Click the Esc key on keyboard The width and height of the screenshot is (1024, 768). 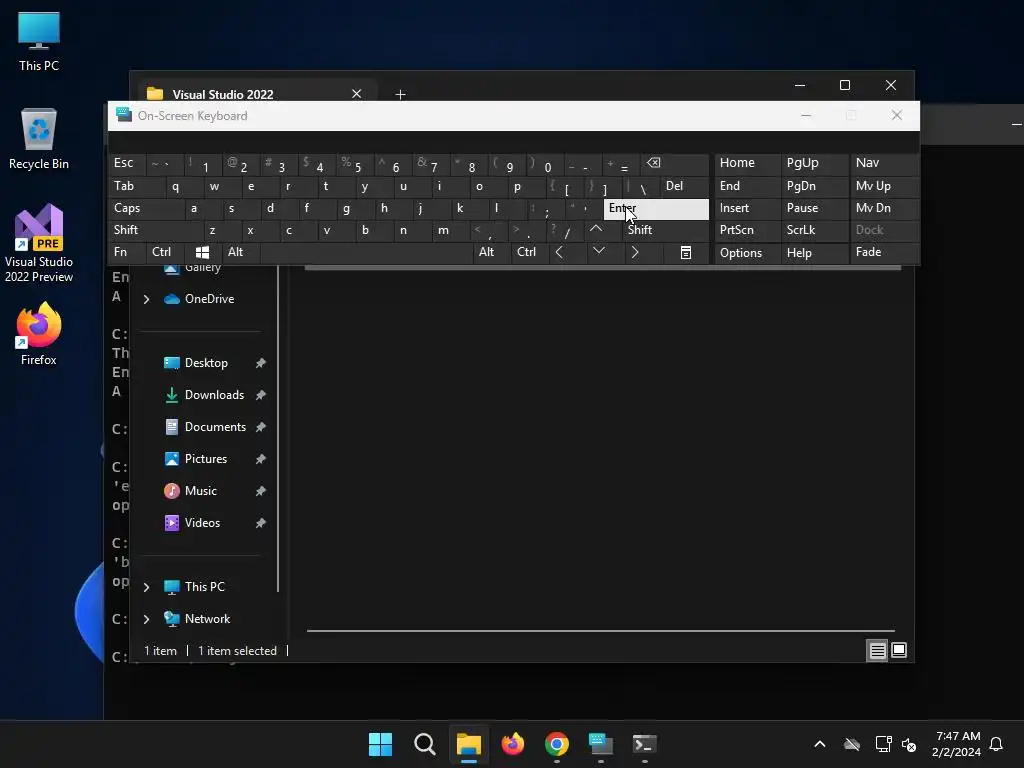pyautogui.click(x=127, y=163)
